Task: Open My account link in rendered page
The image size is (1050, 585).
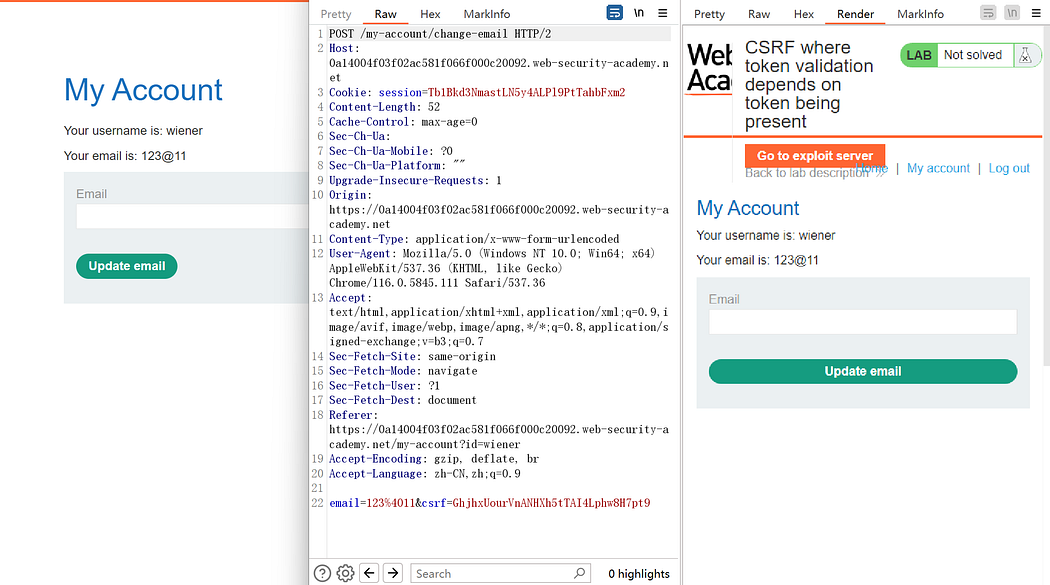Action: tap(938, 168)
